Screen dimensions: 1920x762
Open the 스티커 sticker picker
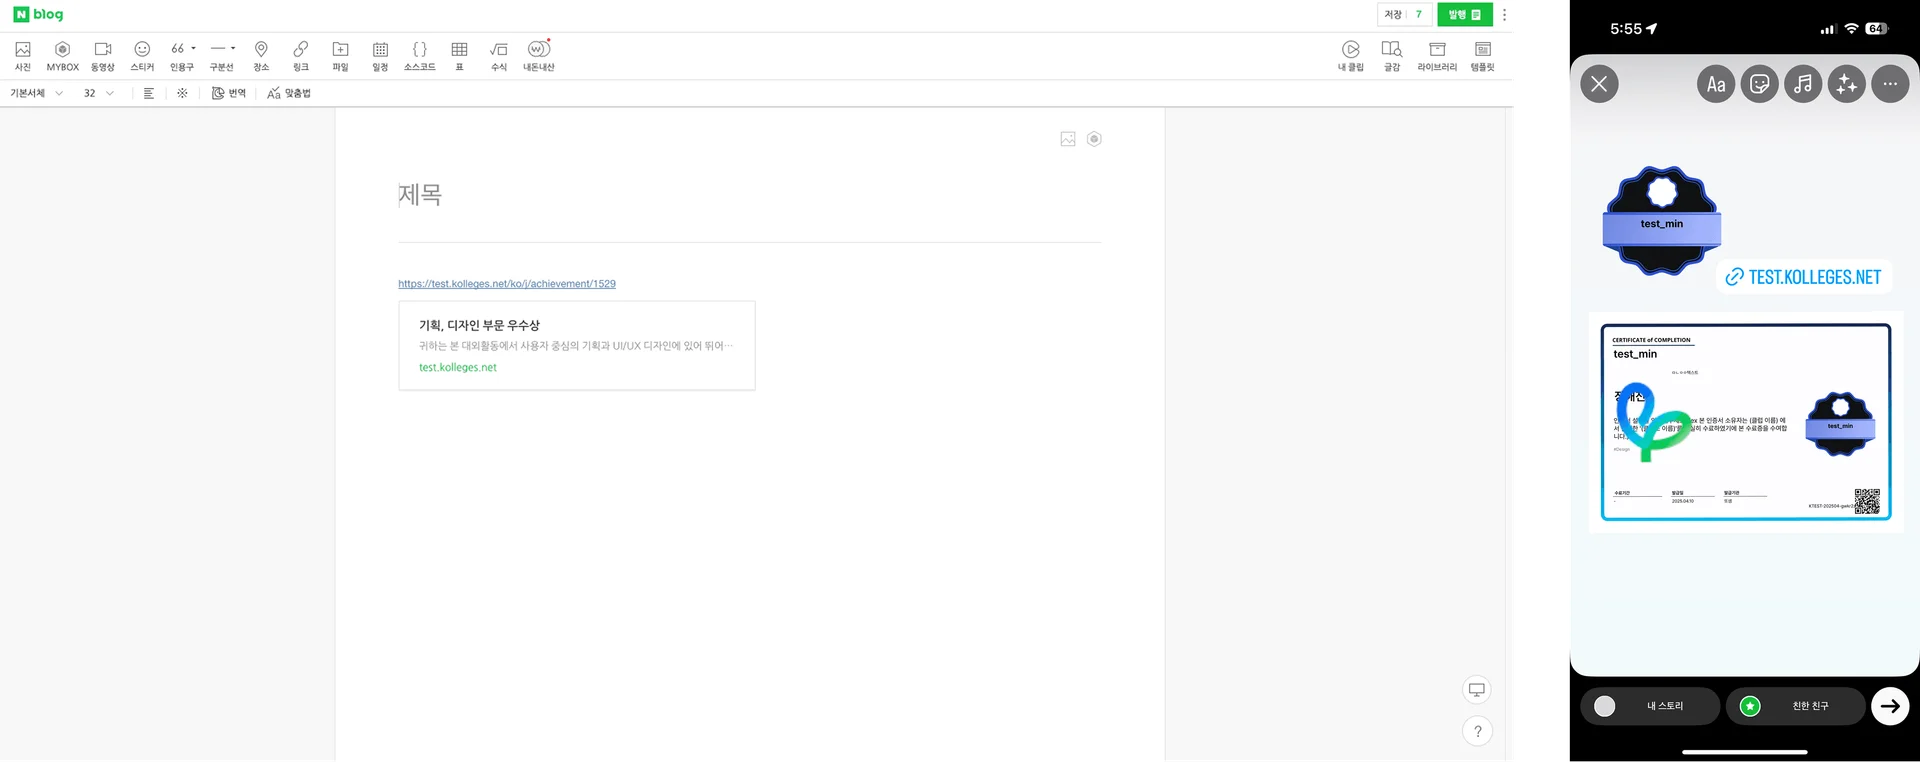(x=142, y=56)
